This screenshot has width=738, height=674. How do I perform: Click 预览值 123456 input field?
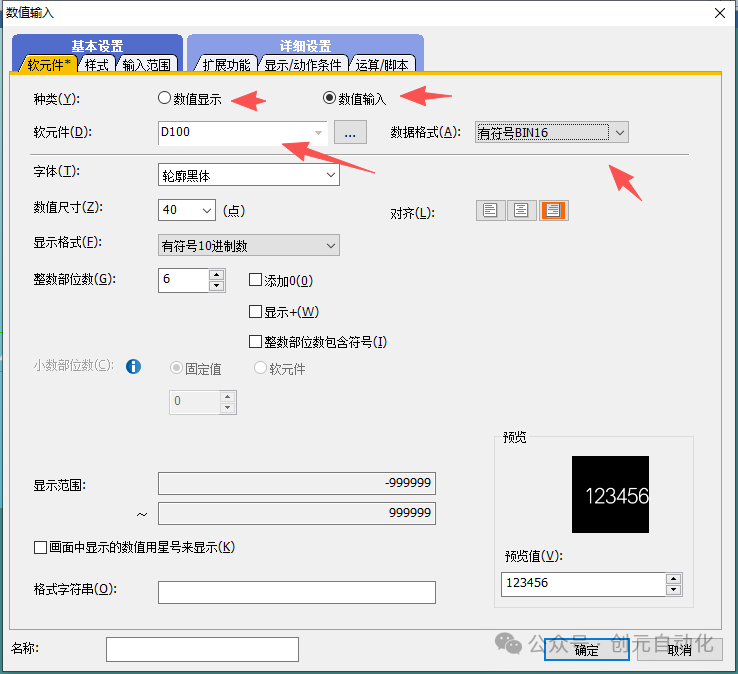pyautogui.click(x=583, y=584)
